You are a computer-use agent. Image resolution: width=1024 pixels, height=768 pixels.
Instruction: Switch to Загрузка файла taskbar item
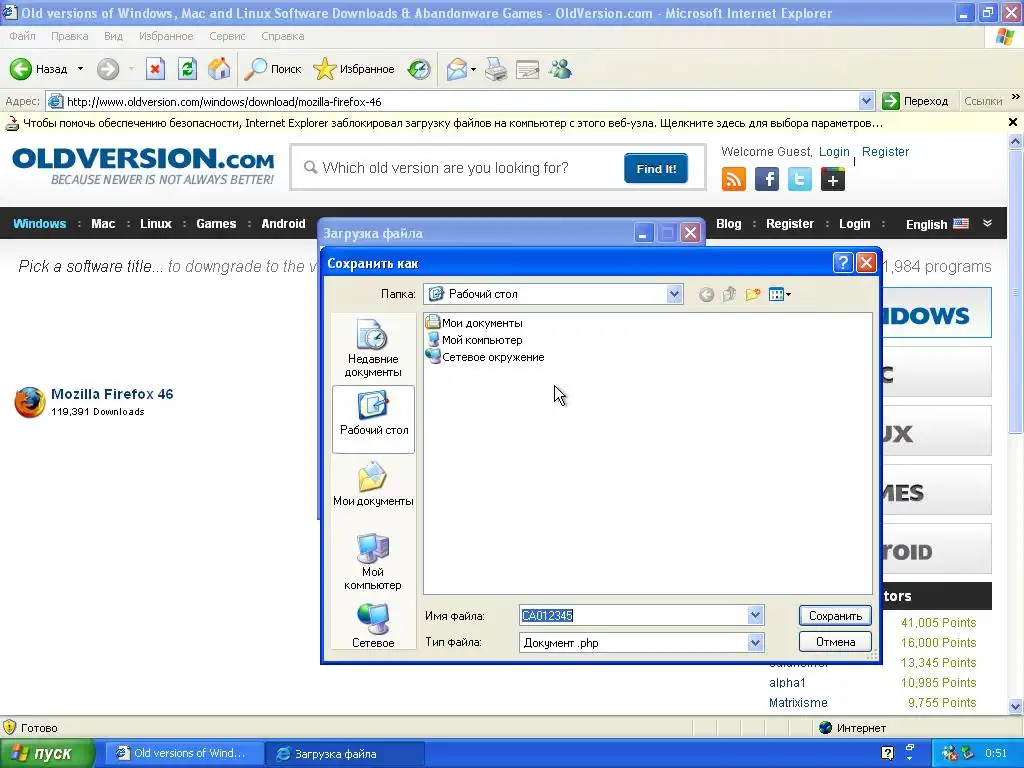tap(345, 754)
